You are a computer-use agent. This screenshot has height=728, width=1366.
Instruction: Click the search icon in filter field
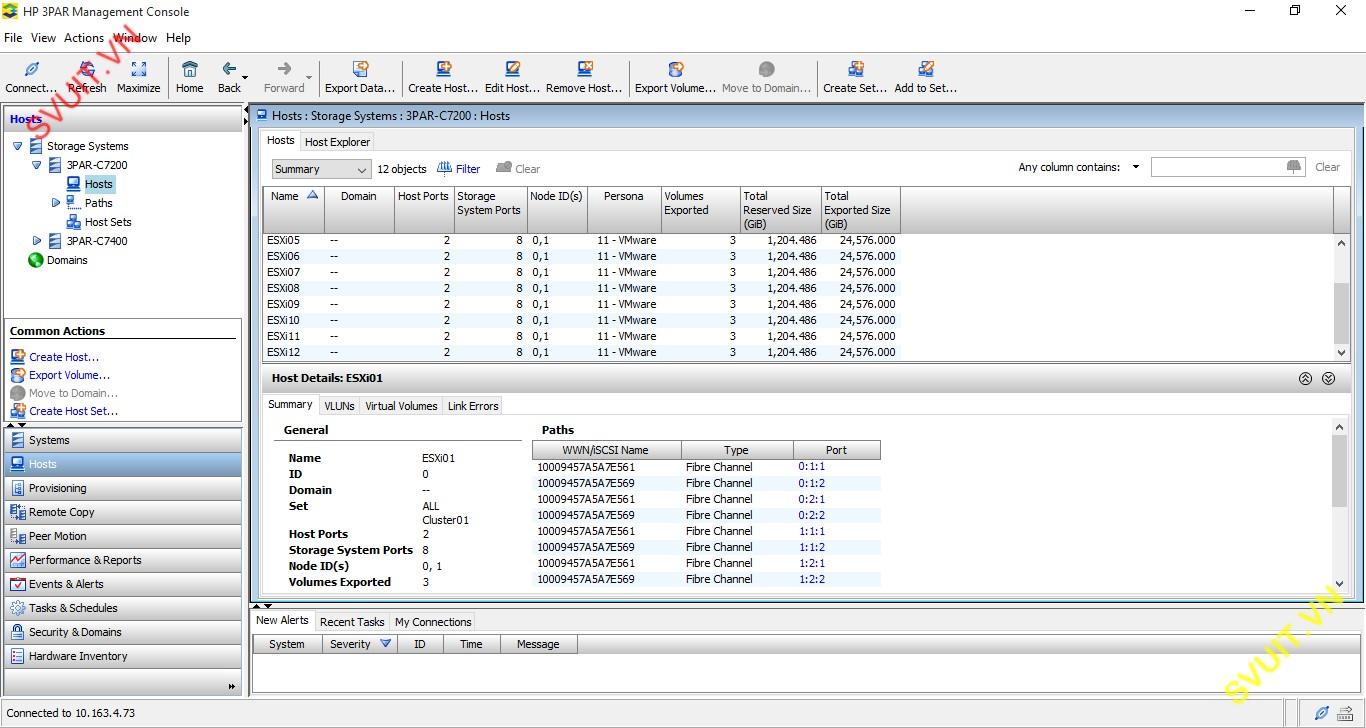point(1294,167)
